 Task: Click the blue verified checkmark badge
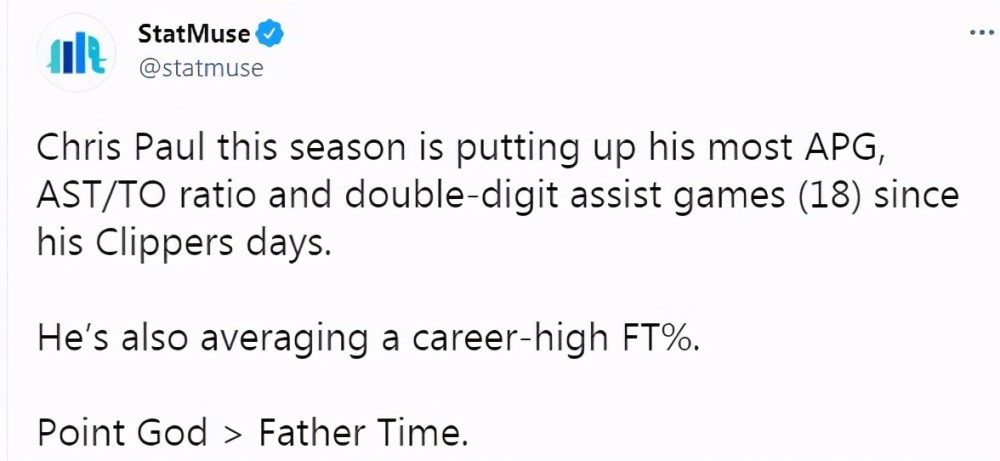pyautogui.click(x=269, y=33)
